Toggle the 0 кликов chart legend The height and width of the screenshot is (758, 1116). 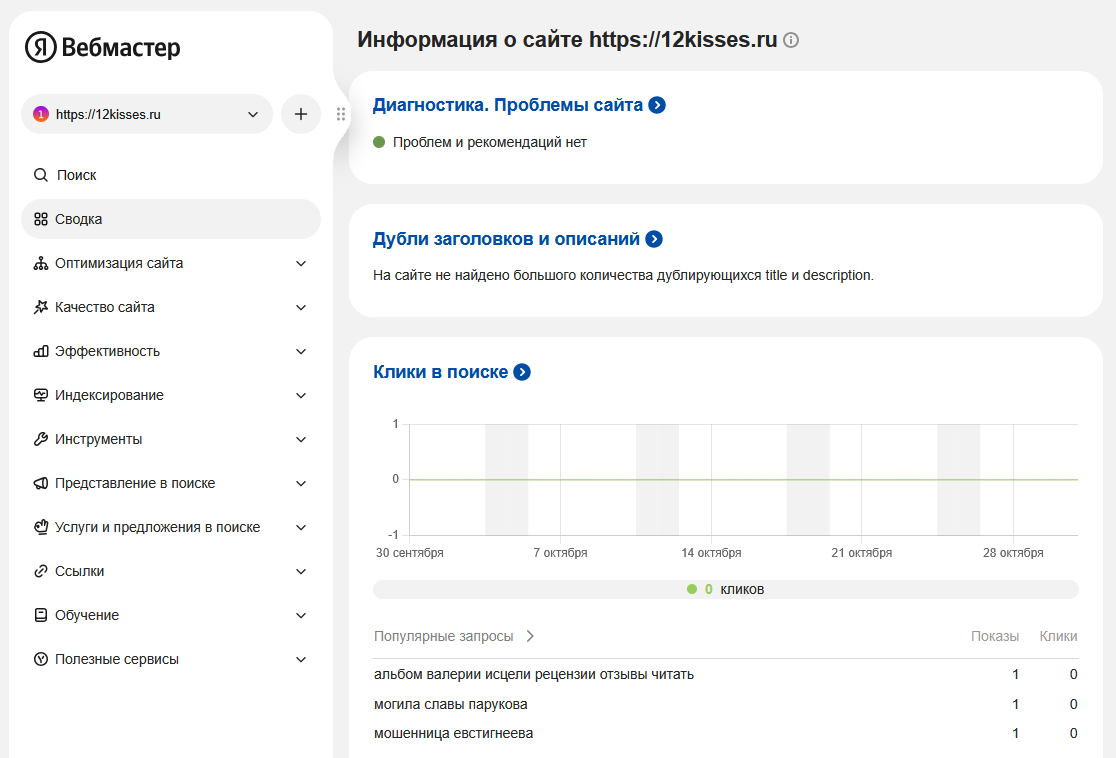725,589
